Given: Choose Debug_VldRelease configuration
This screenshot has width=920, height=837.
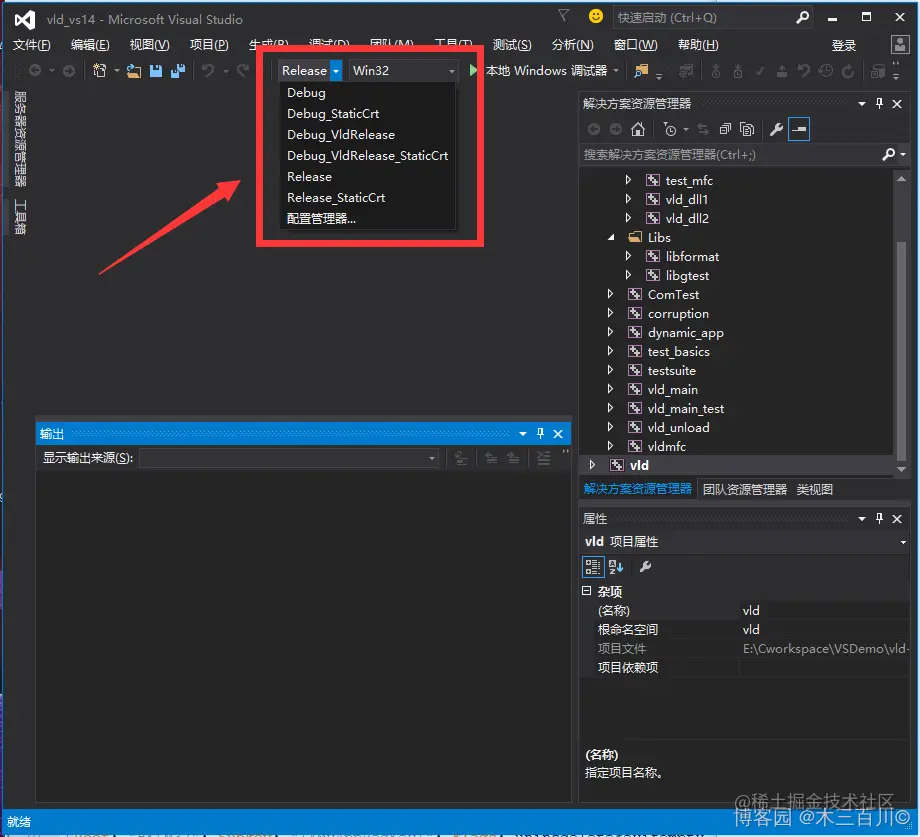Looking at the screenshot, I should 367,135.
